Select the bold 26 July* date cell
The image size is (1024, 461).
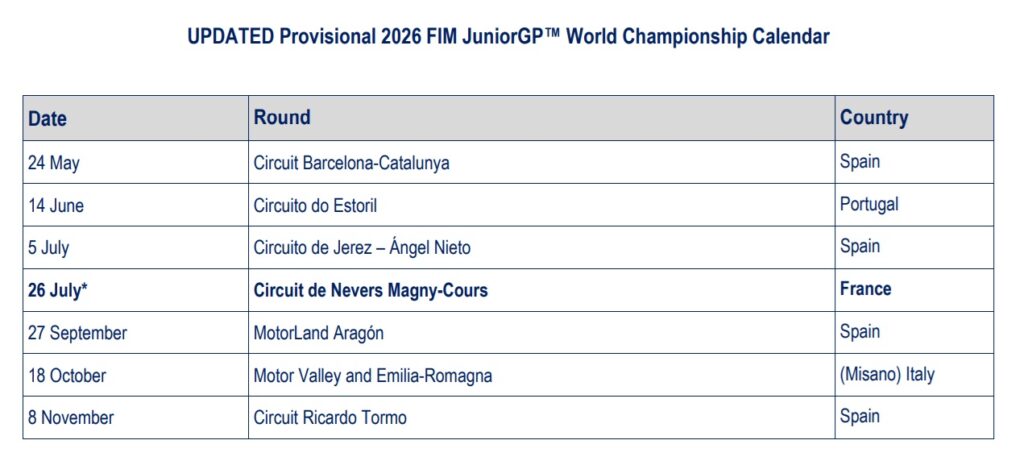pos(58,290)
